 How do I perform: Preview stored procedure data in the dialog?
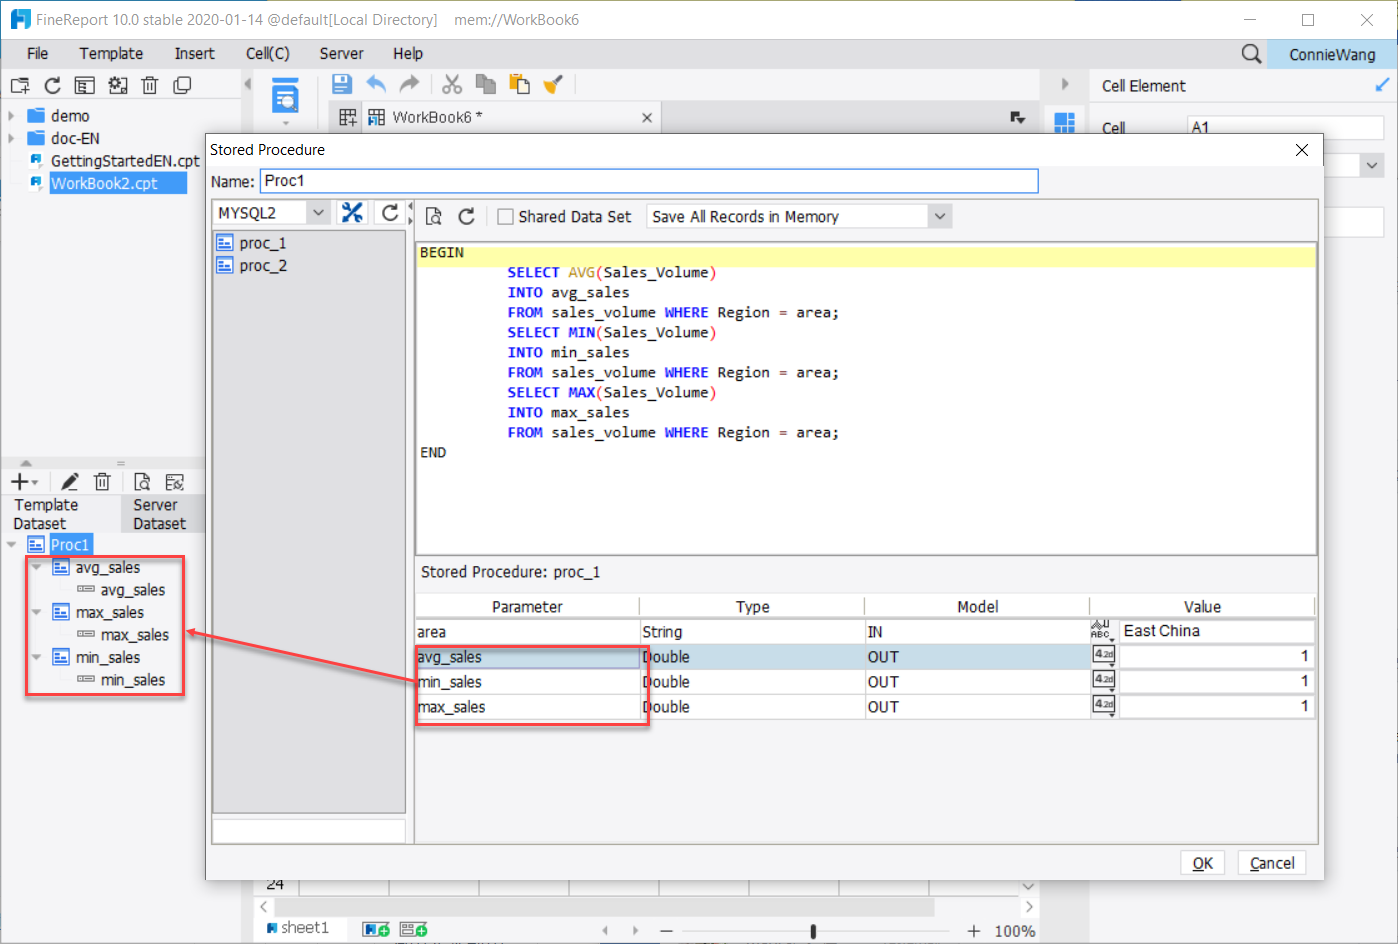pyautogui.click(x=434, y=215)
